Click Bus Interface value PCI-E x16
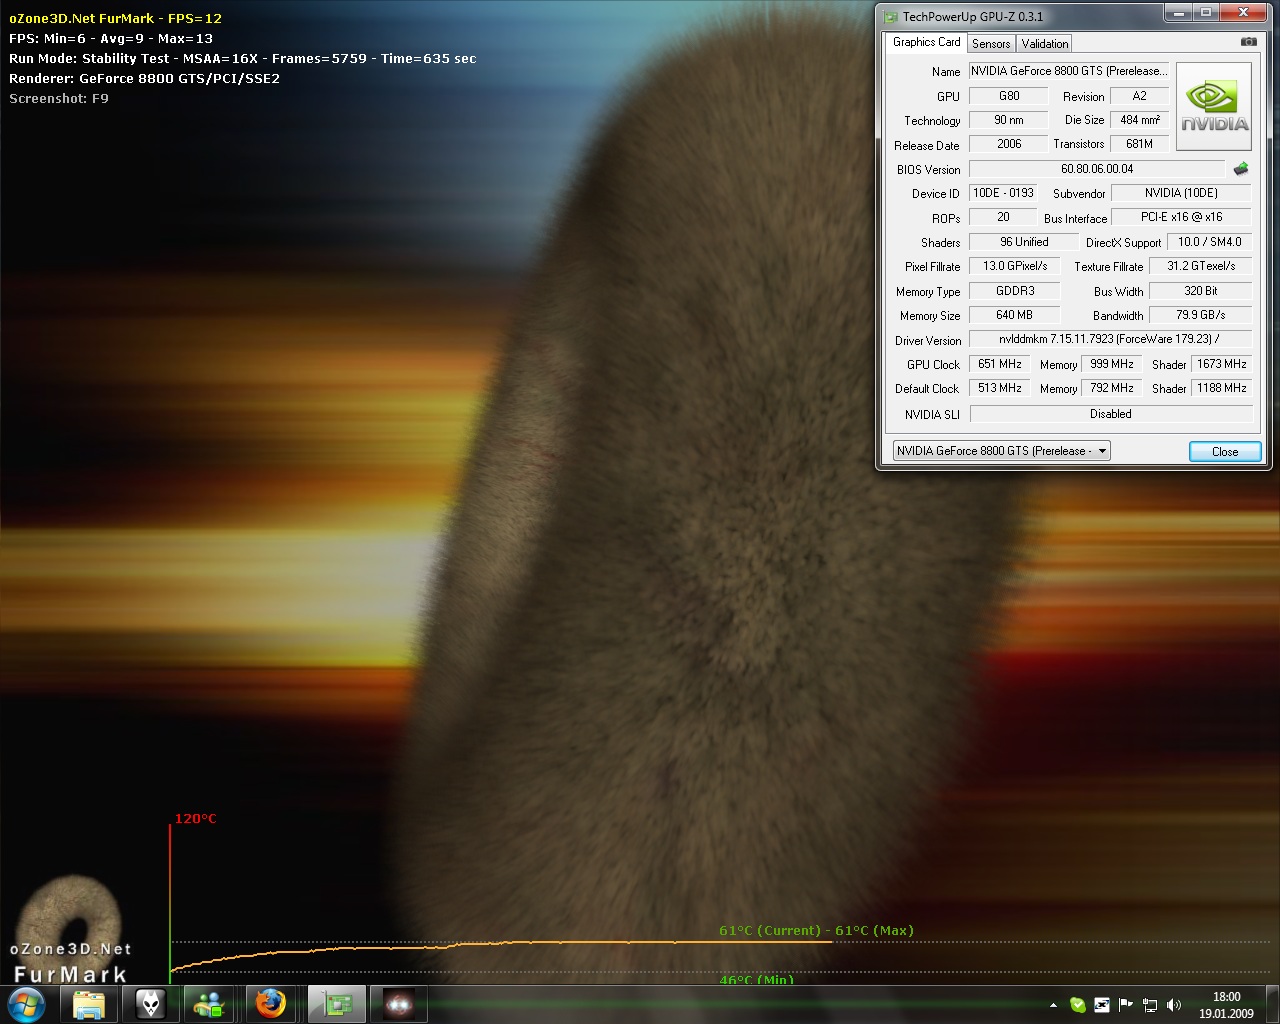This screenshot has width=1280, height=1024. point(1181,217)
